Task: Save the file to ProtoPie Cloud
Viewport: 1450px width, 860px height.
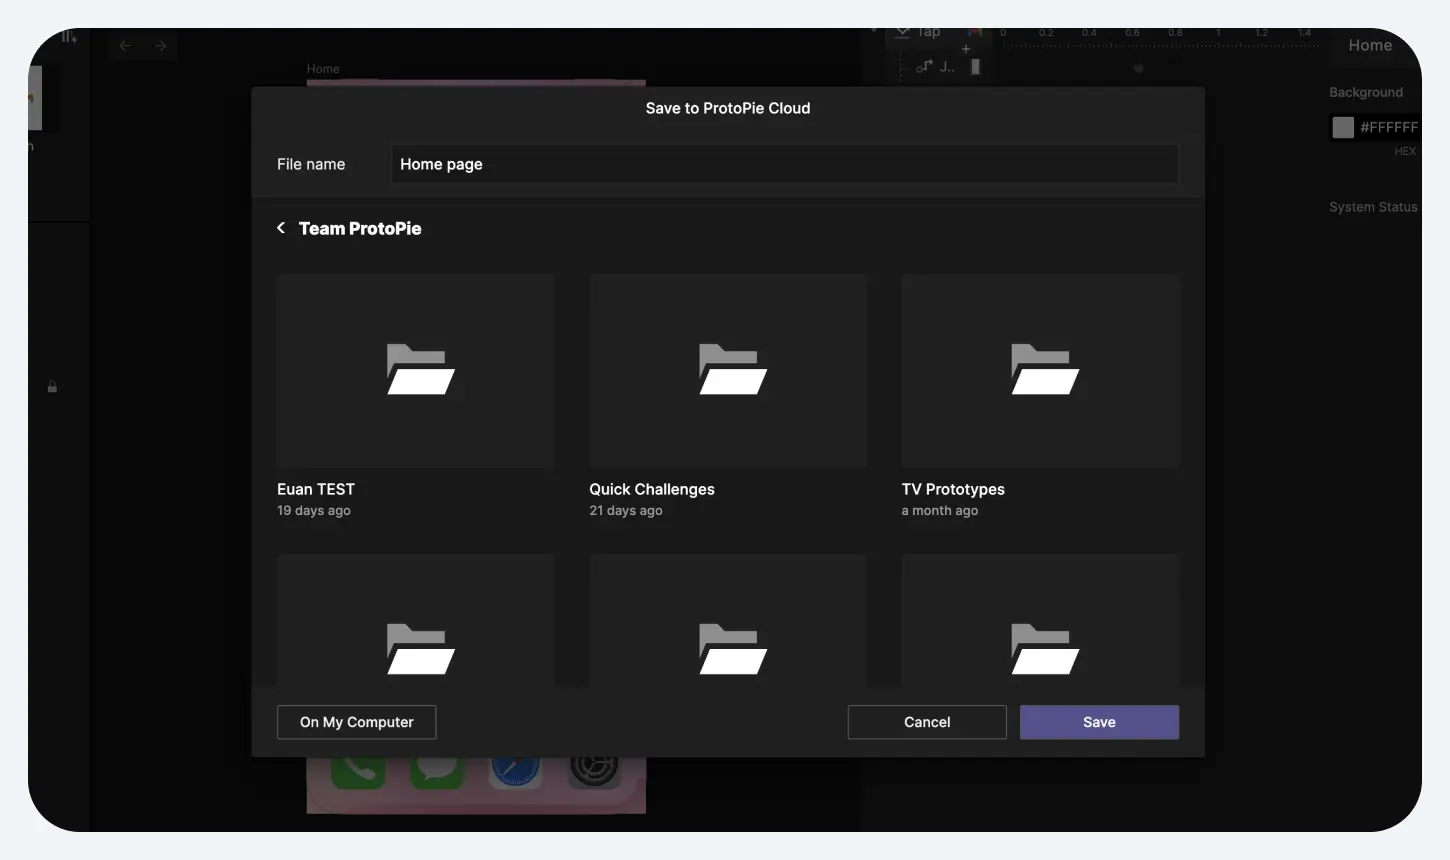Action: pyautogui.click(x=1099, y=722)
